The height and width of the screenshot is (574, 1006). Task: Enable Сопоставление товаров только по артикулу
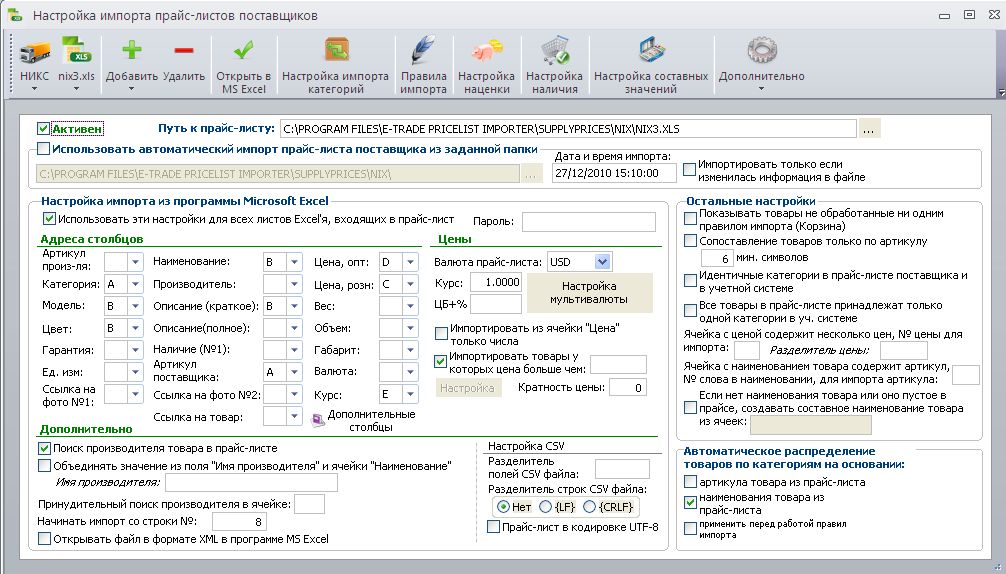(690, 241)
